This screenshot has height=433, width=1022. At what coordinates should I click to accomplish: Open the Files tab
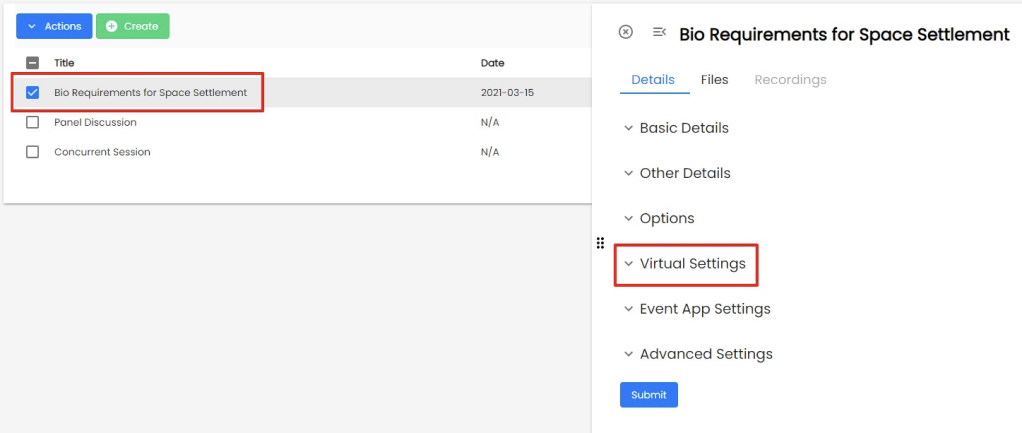point(714,80)
